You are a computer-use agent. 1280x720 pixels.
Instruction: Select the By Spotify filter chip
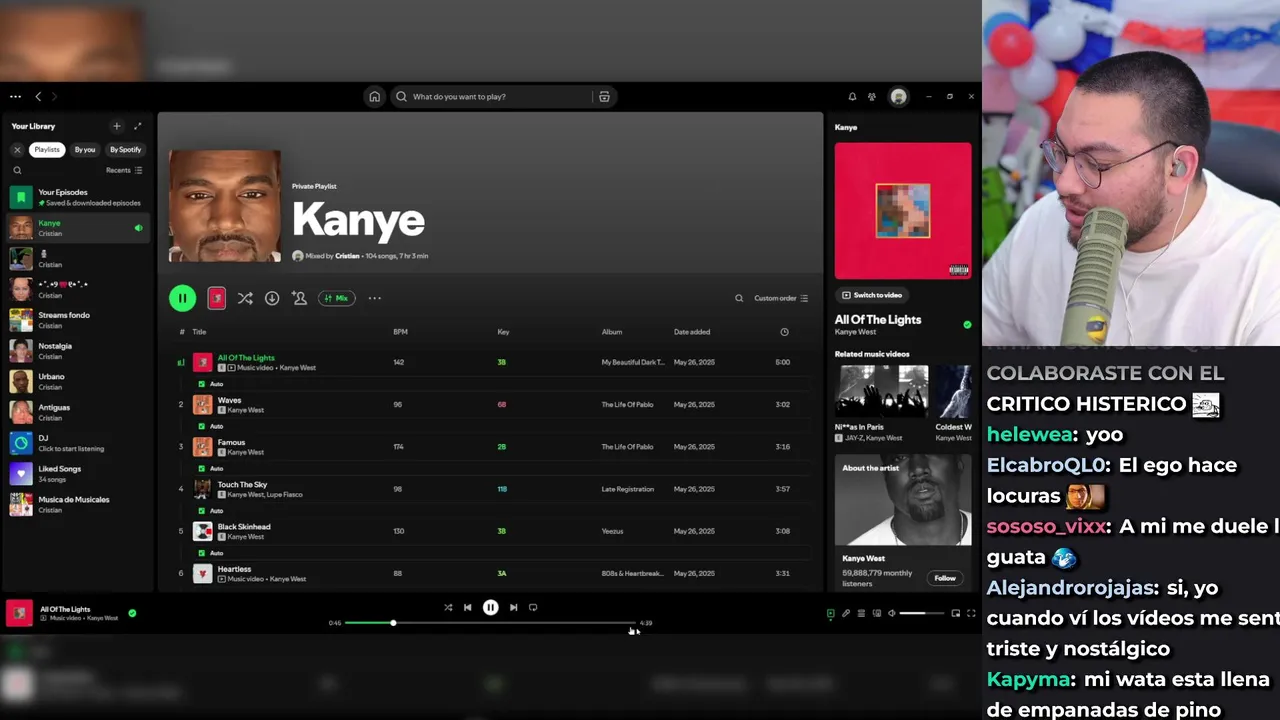point(125,150)
